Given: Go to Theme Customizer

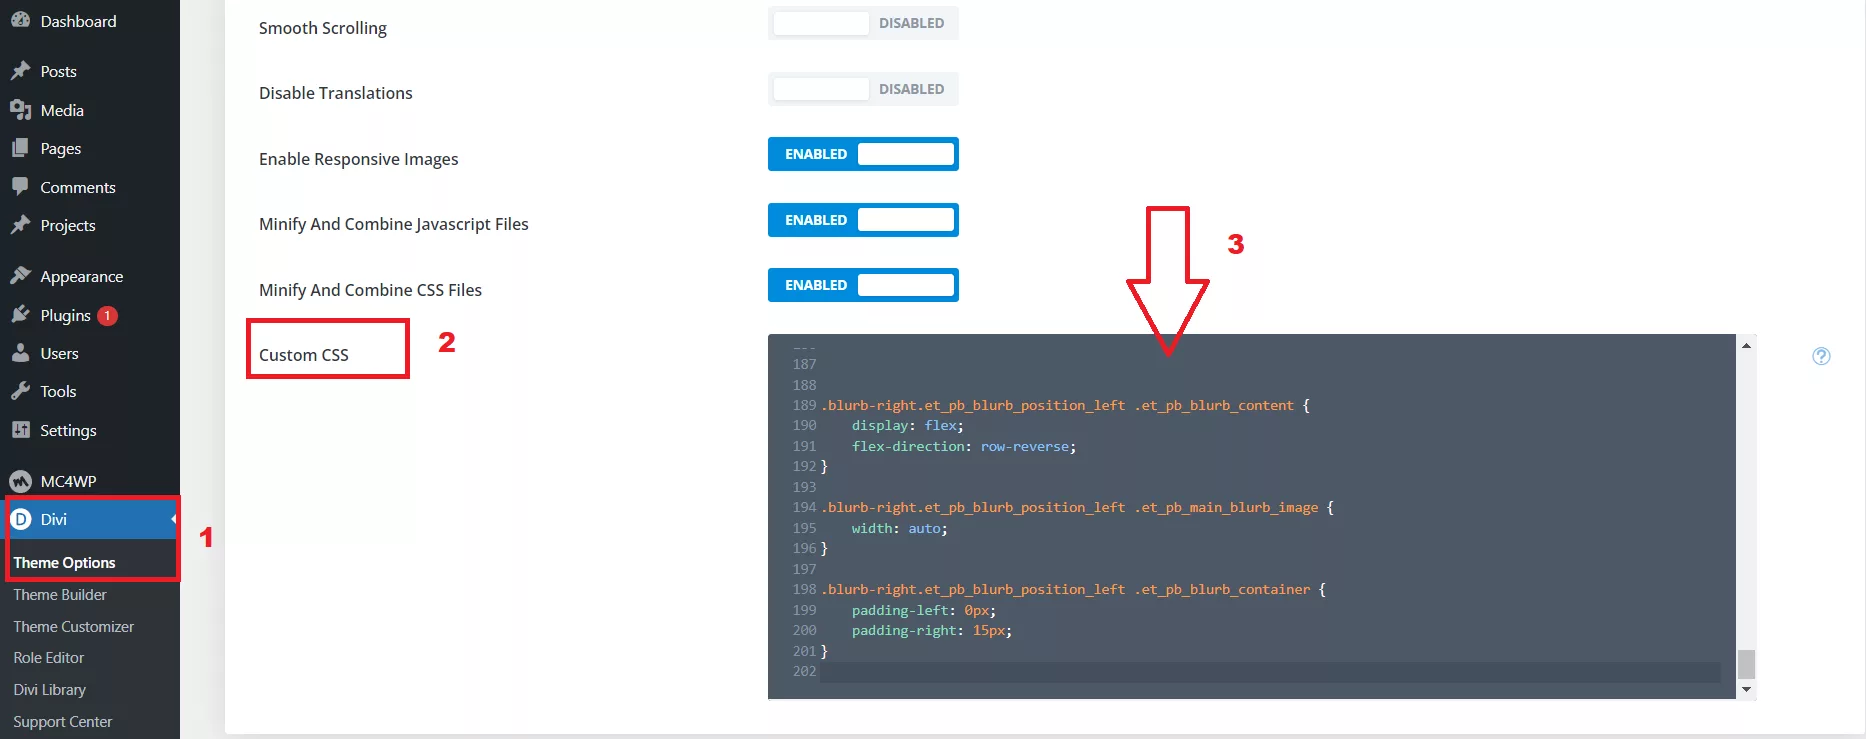Looking at the screenshot, I should (x=73, y=627).
